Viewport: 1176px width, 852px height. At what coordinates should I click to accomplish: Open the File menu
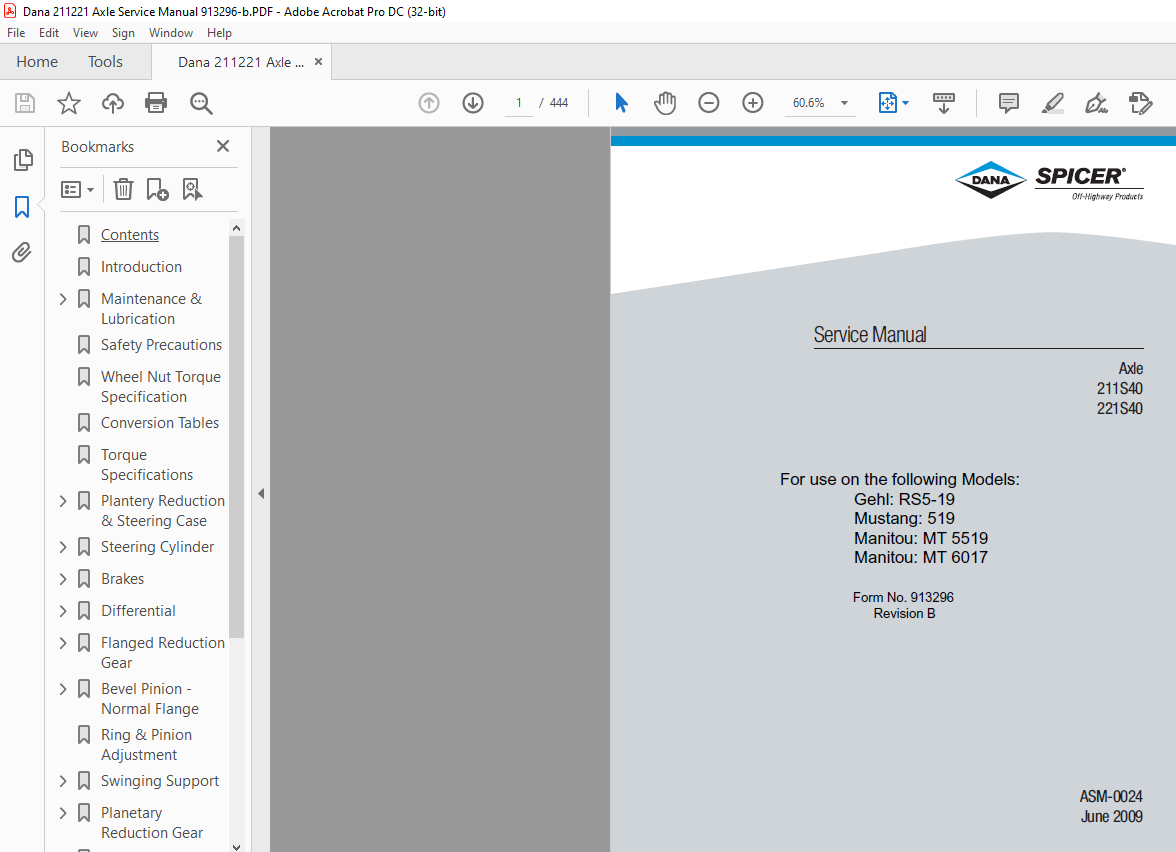pos(16,33)
